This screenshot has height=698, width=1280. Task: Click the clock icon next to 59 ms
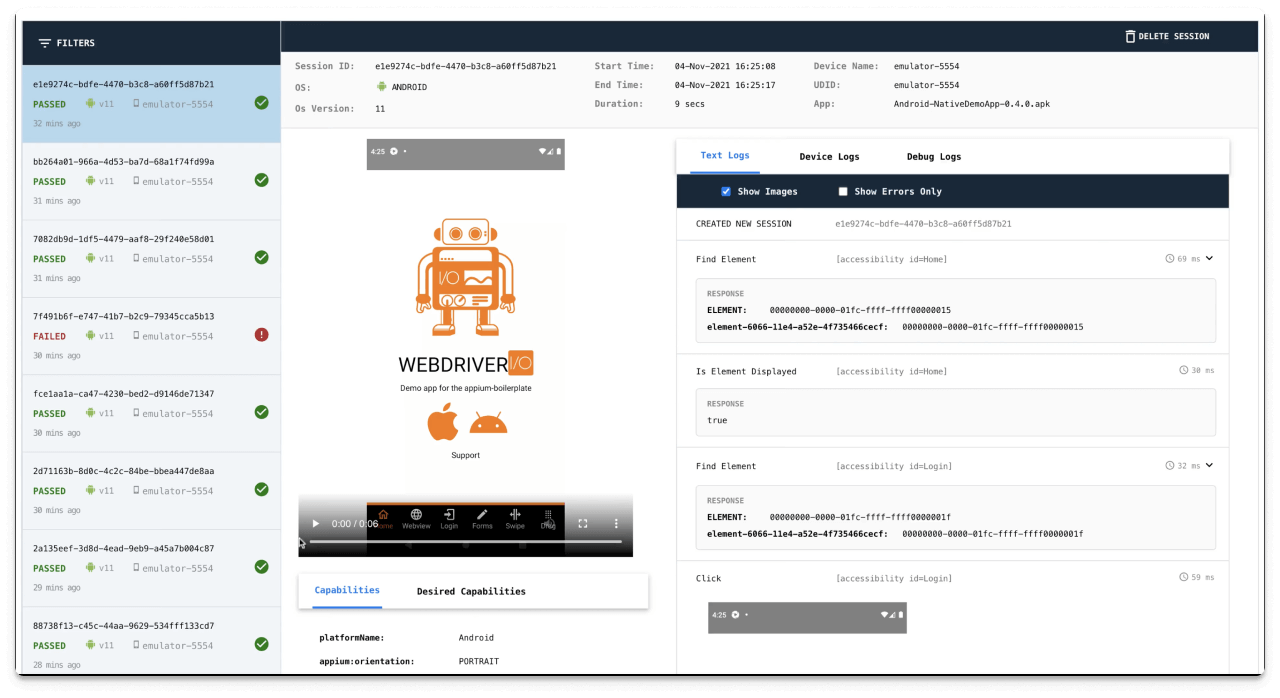[x=1184, y=577]
